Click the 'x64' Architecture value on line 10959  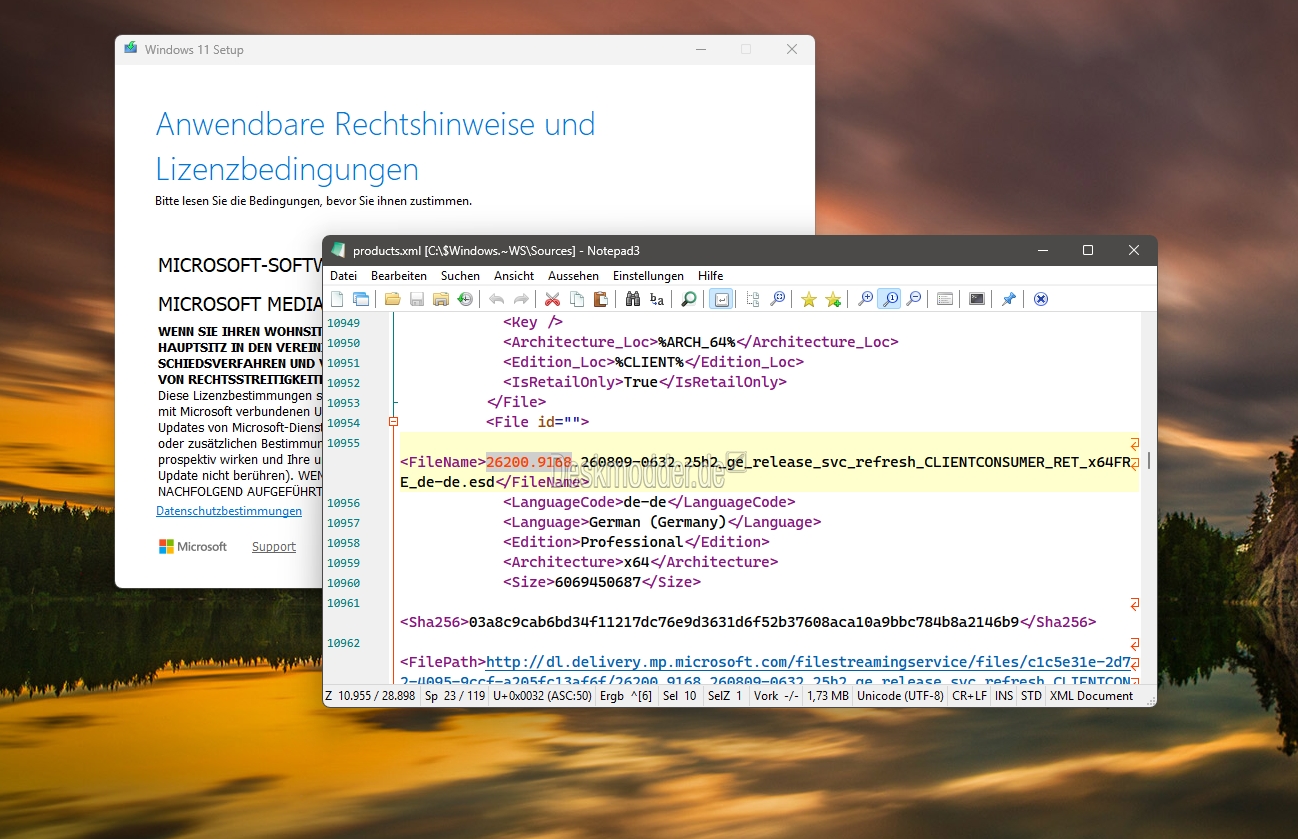pos(636,562)
